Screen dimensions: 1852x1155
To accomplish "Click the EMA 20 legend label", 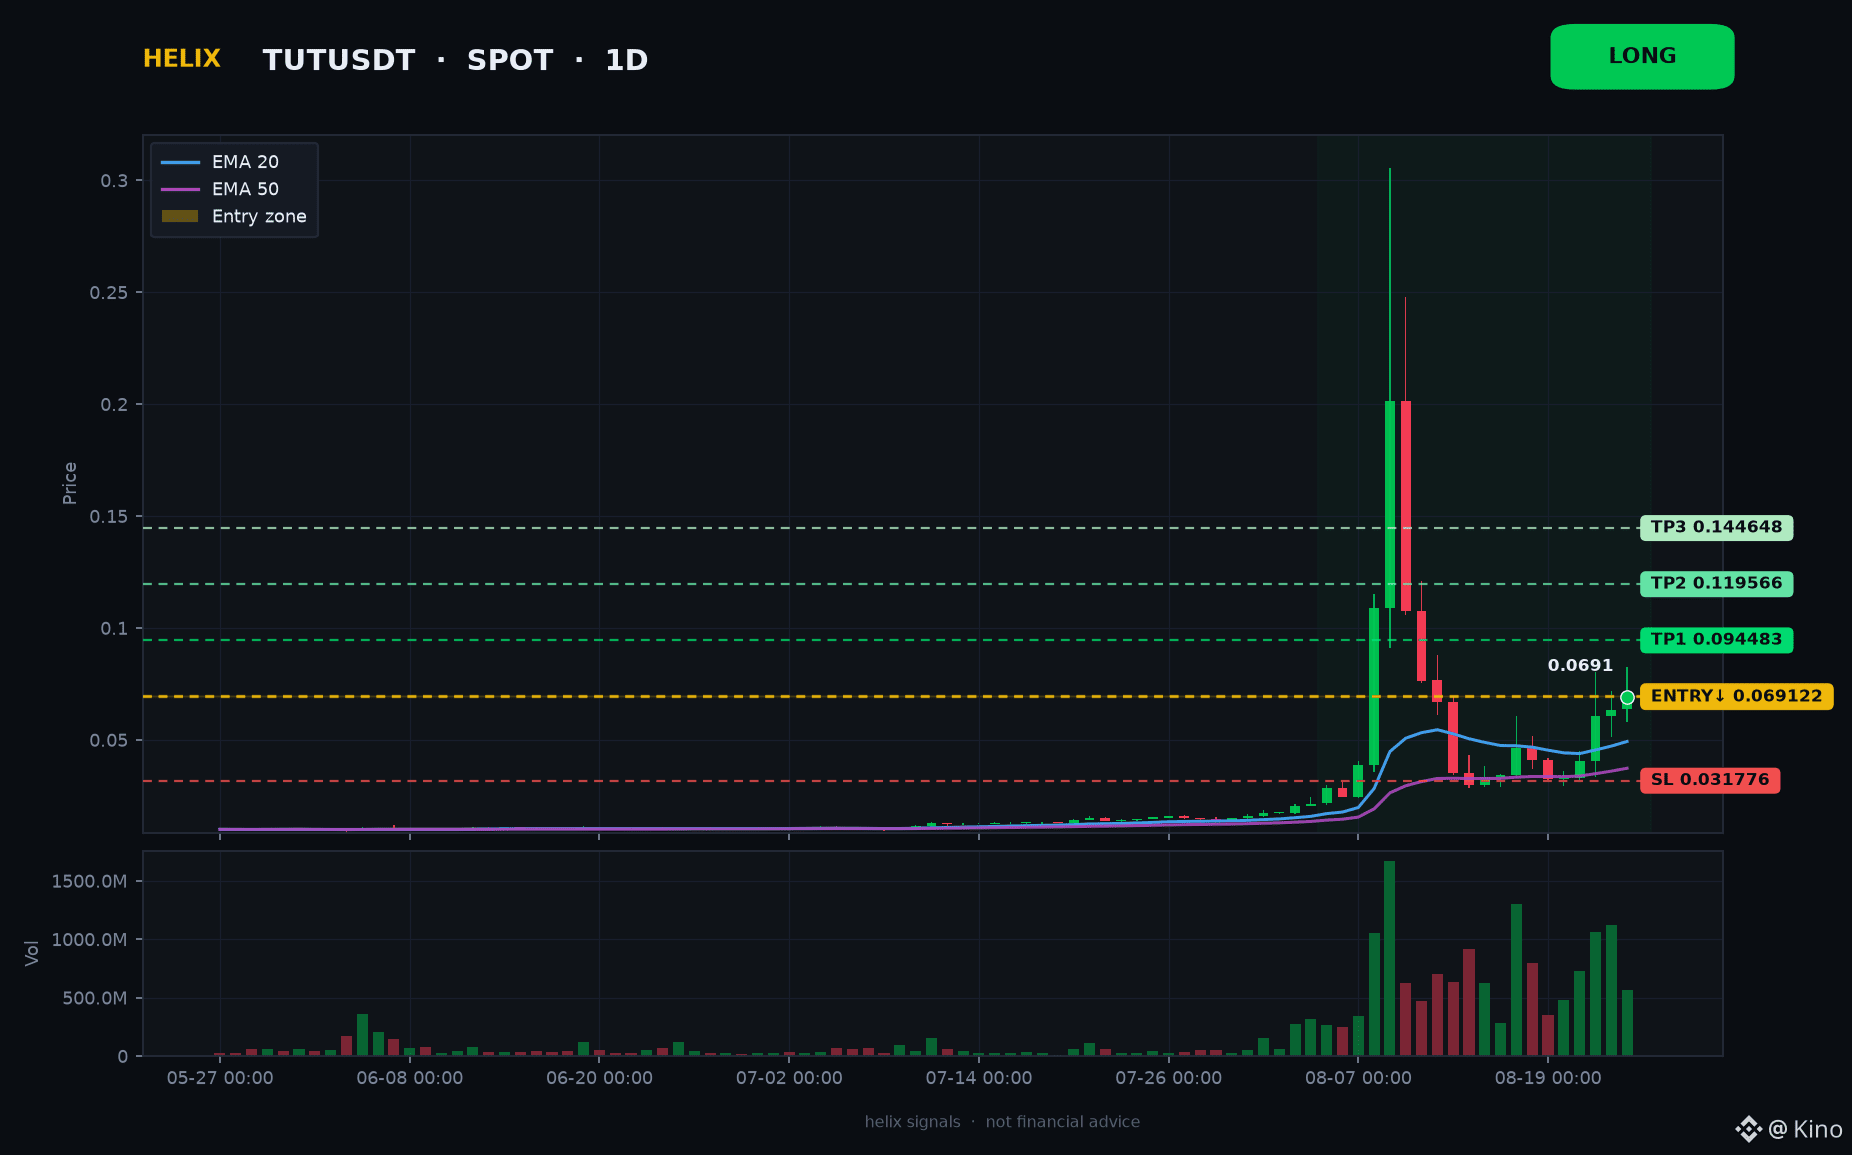I will point(245,162).
